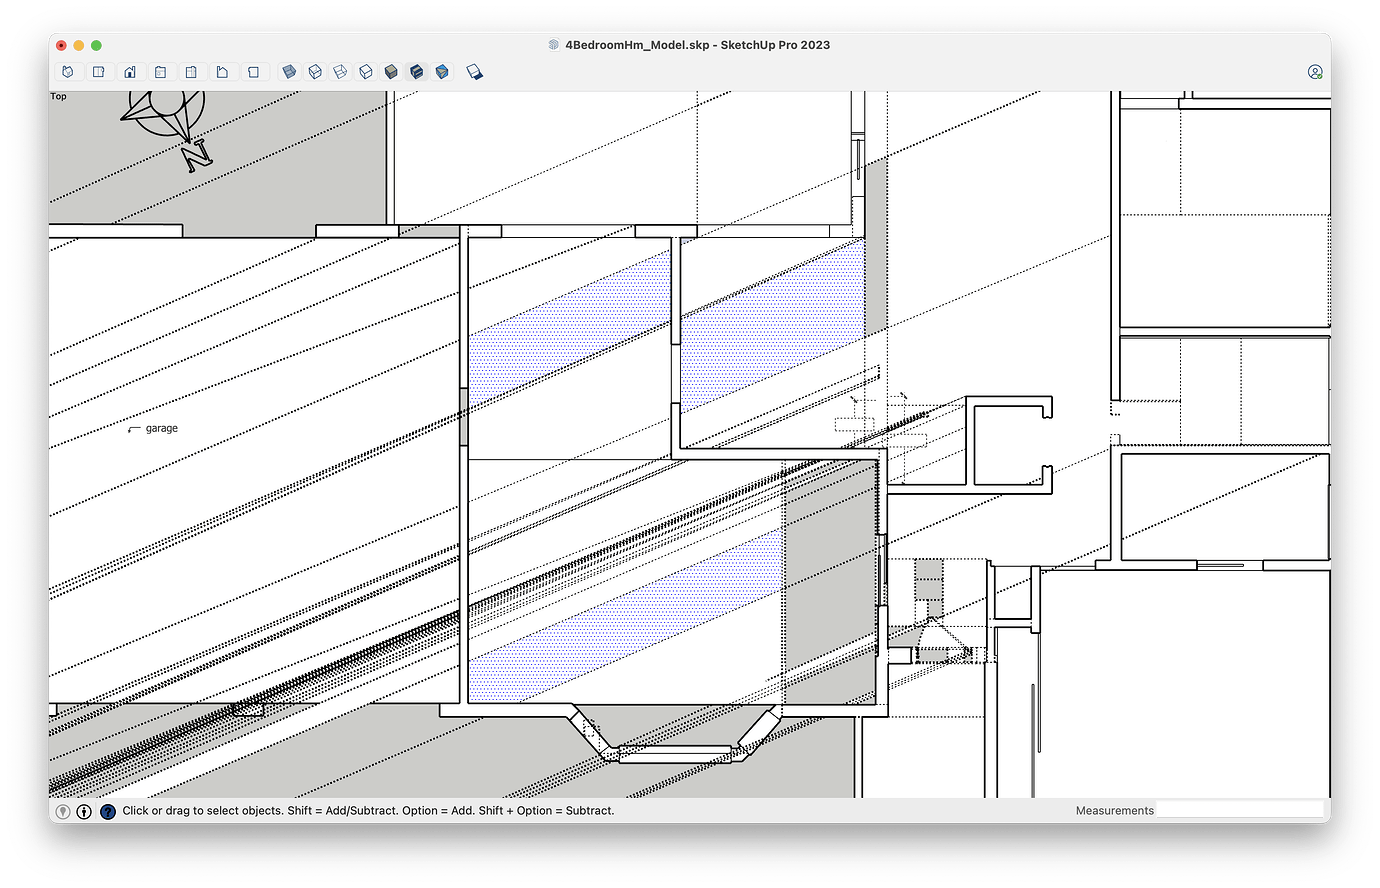1380x888 pixels.
Task: Select the Hidden Line face style
Action: tap(366, 71)
